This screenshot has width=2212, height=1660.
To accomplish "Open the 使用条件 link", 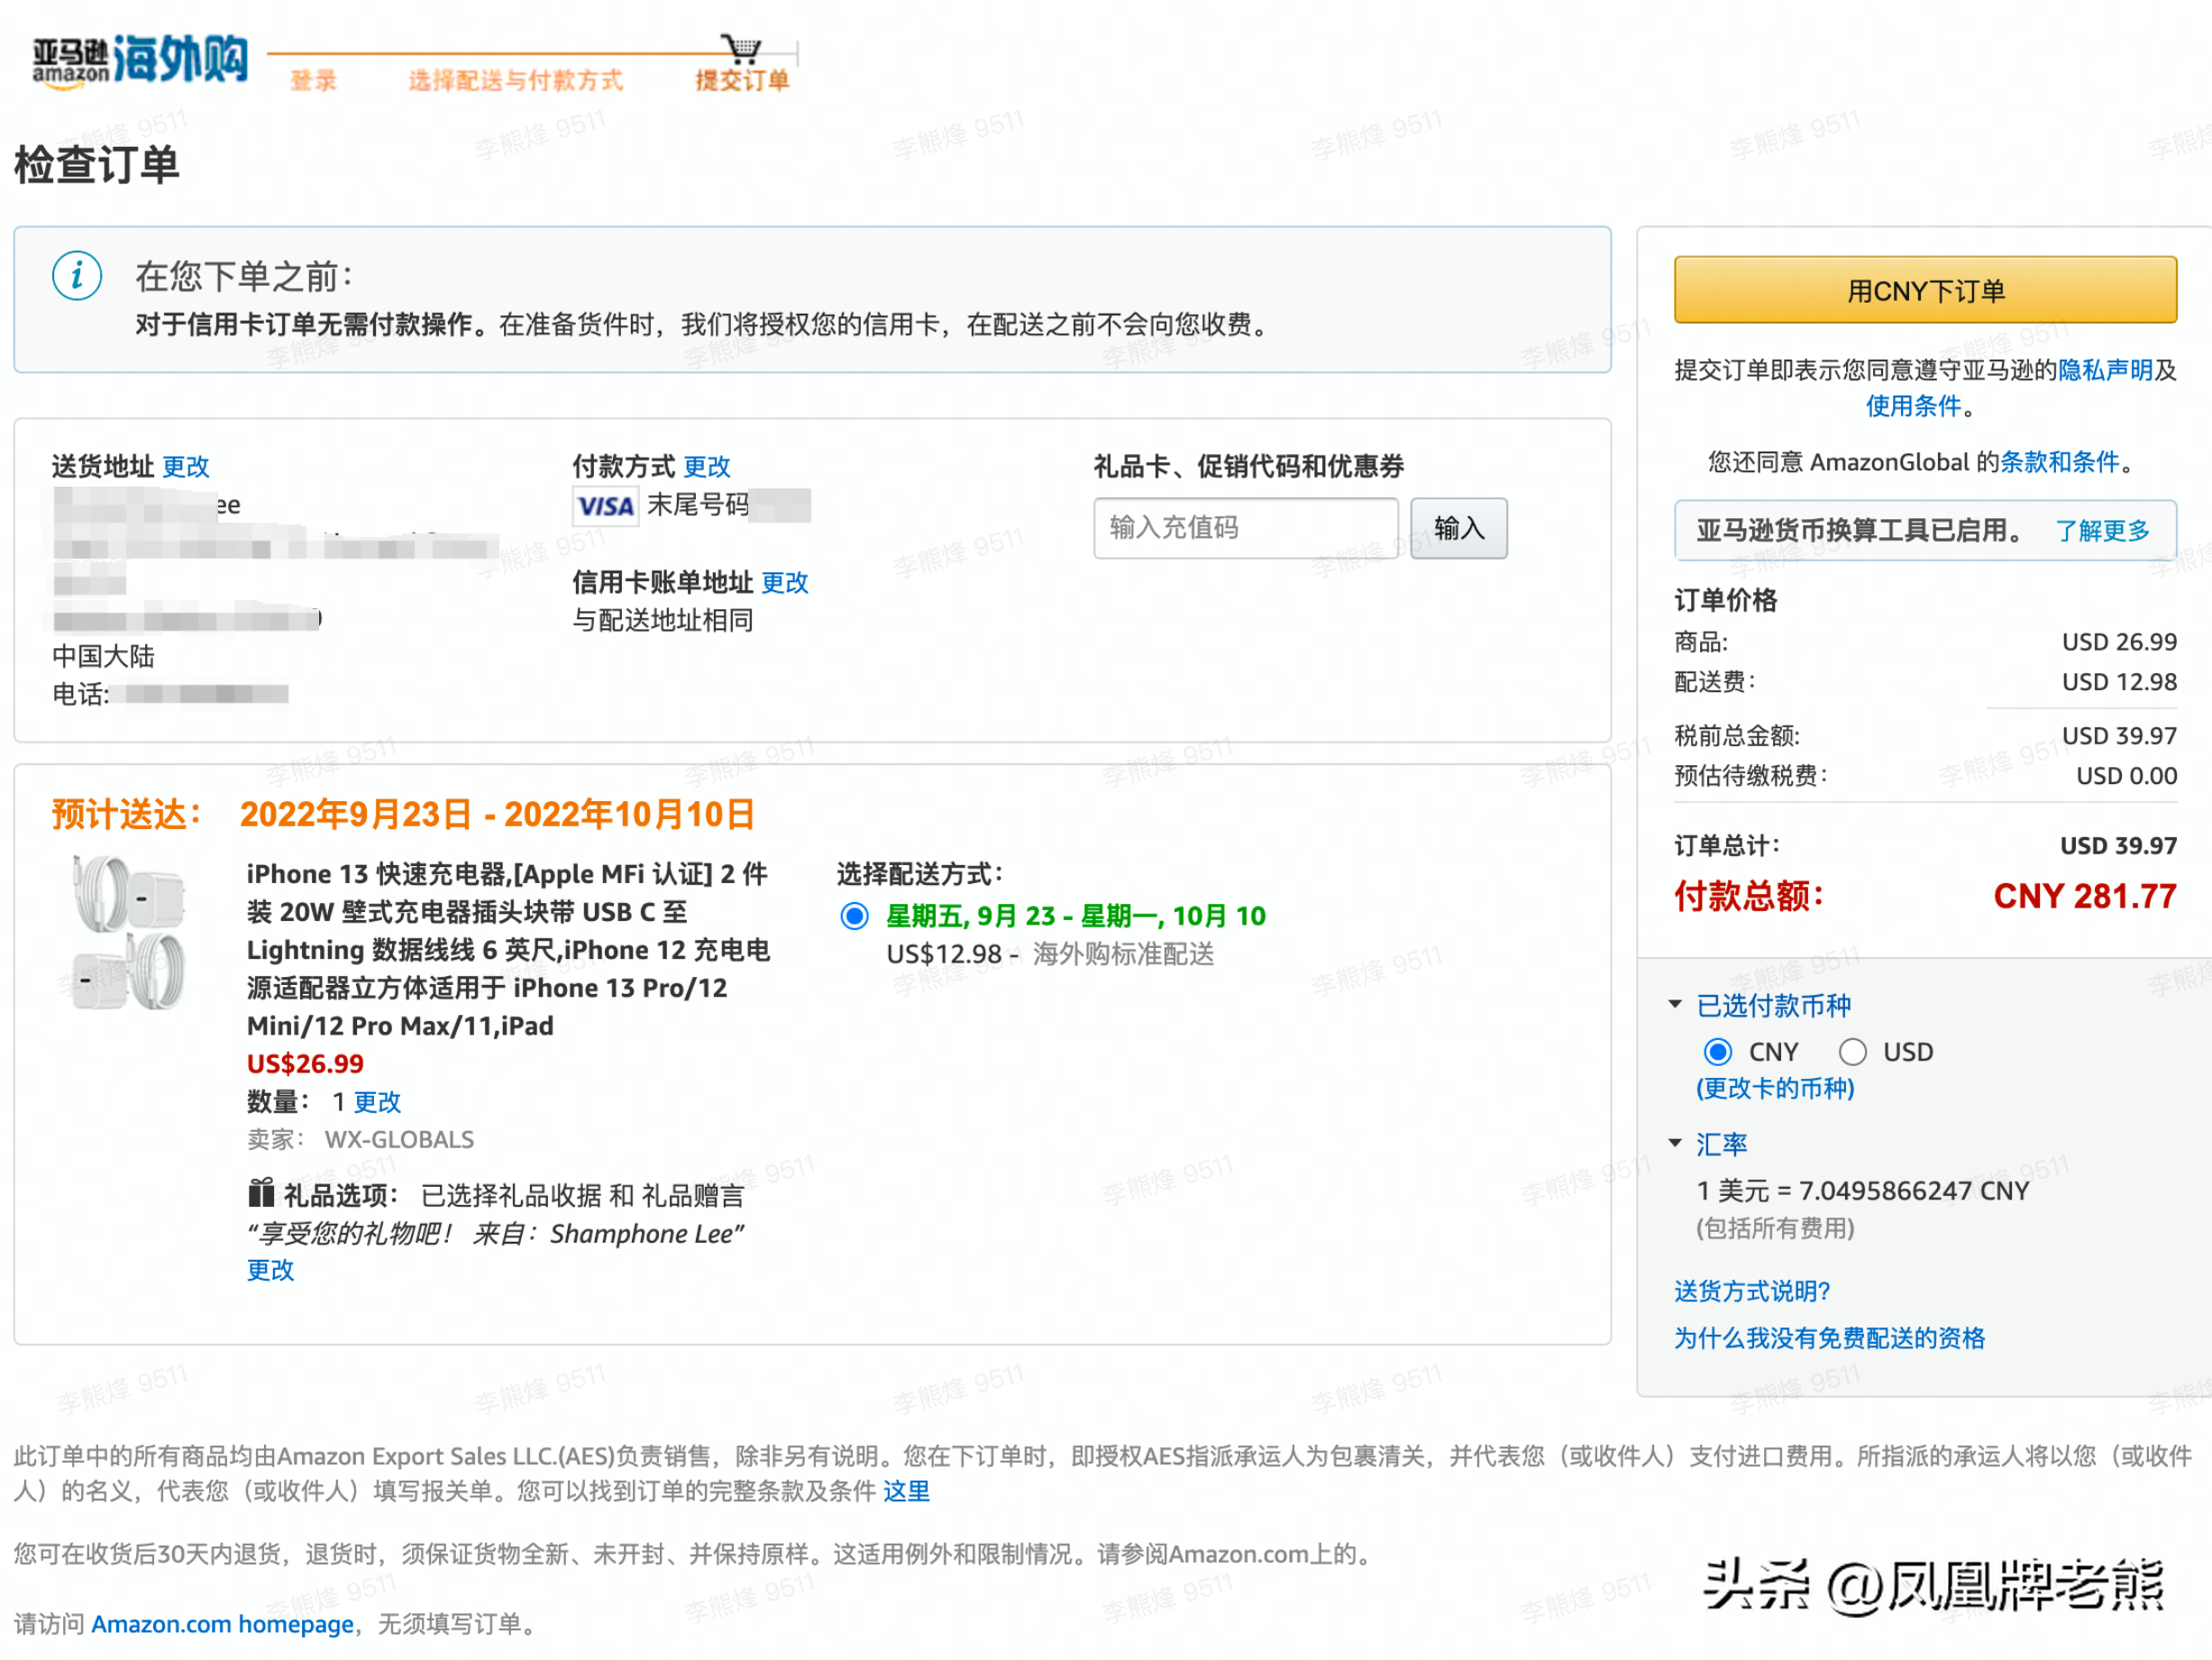I will (x=1914, y=406).
